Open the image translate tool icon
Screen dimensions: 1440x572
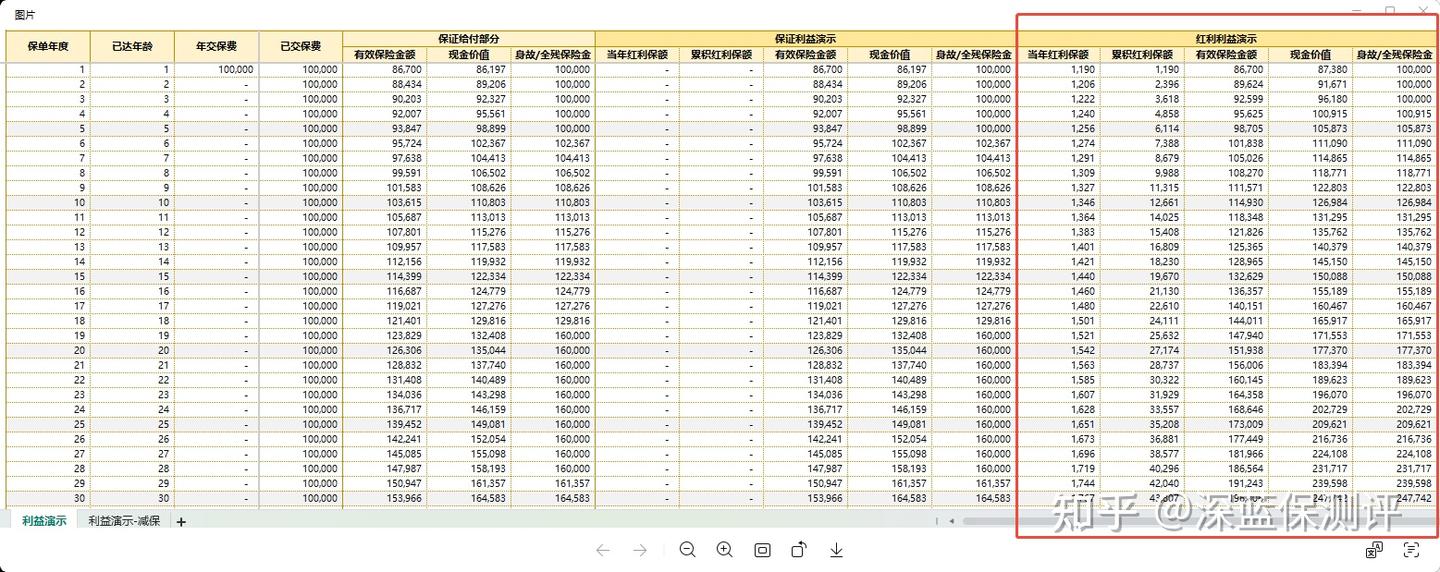click(x=1374, y=549)
